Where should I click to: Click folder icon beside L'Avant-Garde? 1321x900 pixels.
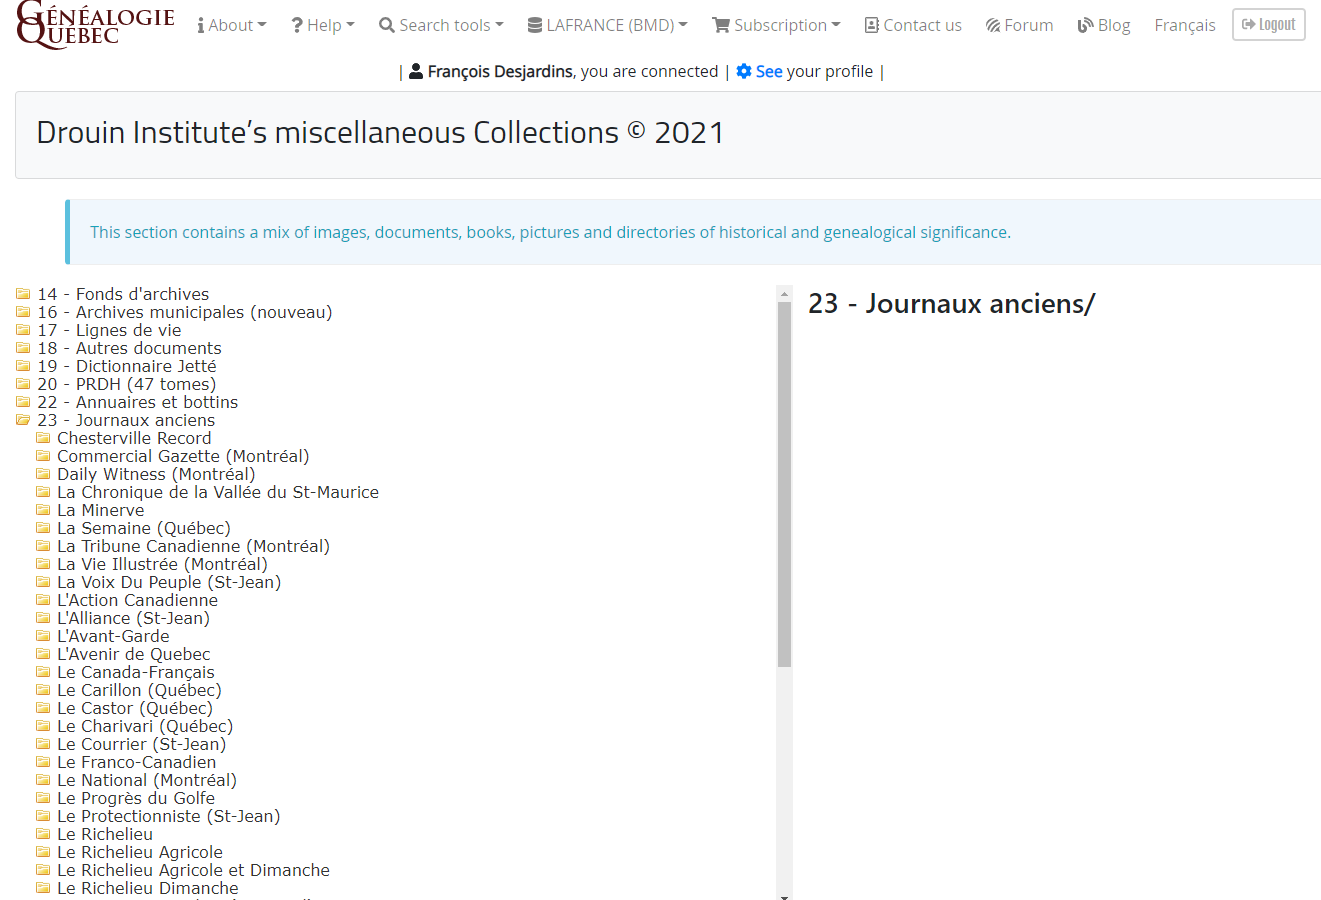coord(43,636)
